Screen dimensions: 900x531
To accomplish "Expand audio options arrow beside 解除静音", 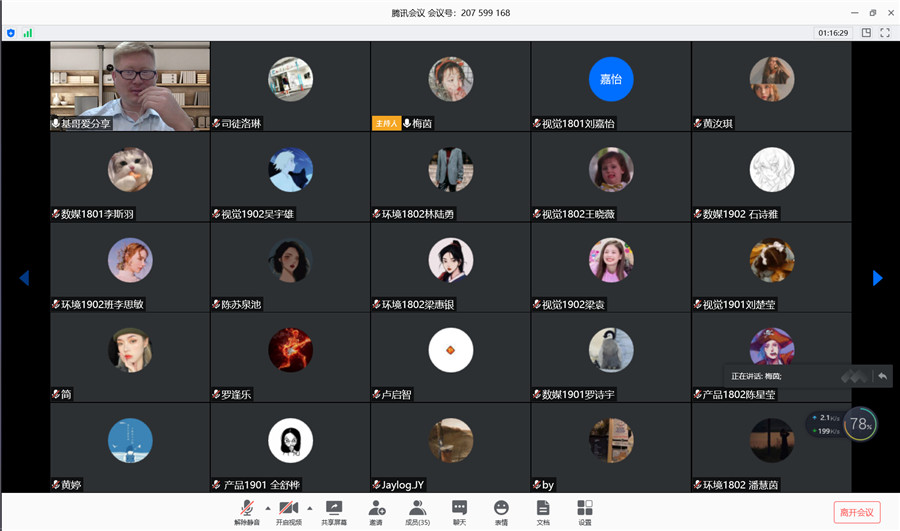I will click(x=267, y=508).
